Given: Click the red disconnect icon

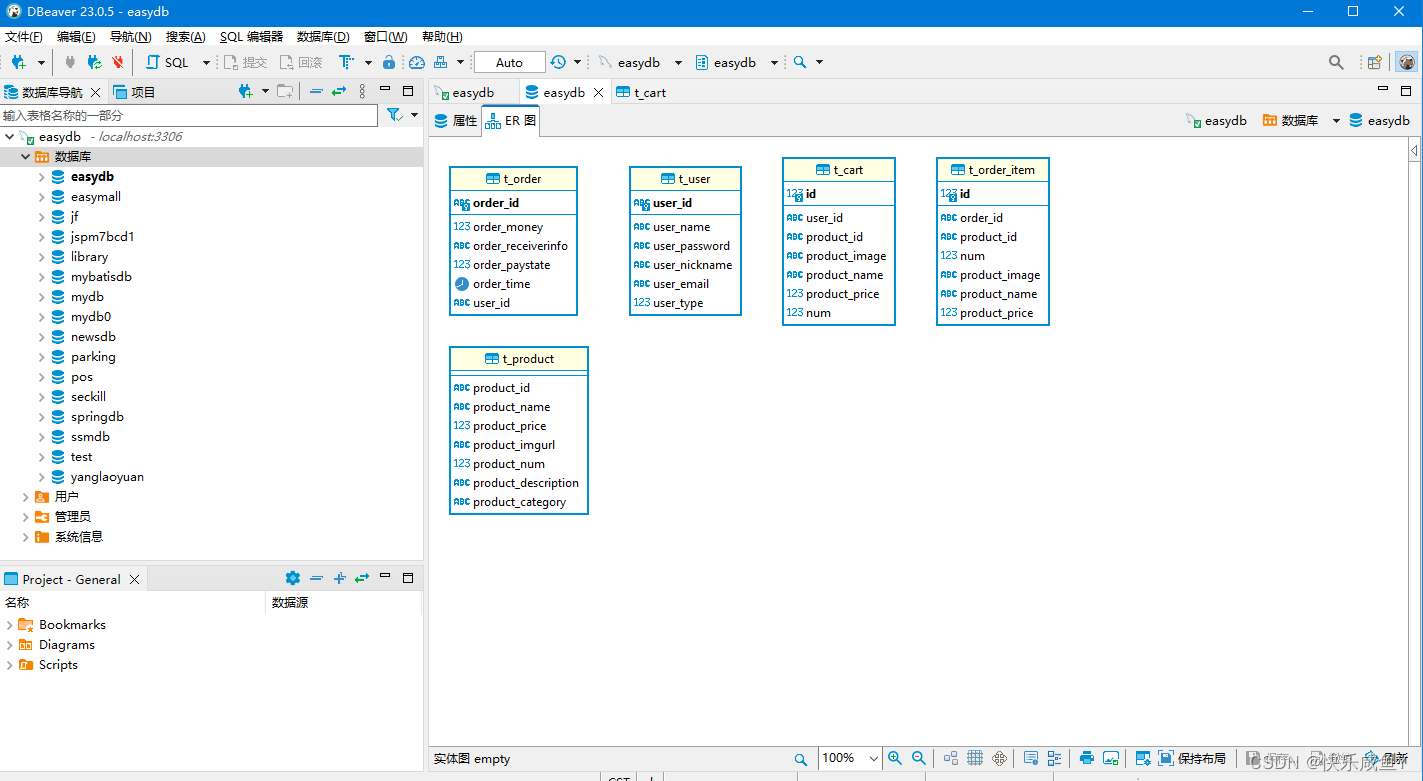Looking at the screenshot, I should 117,62.
